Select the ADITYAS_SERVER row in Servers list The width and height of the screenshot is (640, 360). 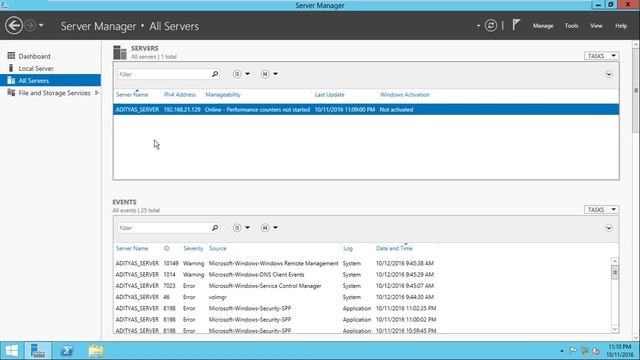point(366,109)
